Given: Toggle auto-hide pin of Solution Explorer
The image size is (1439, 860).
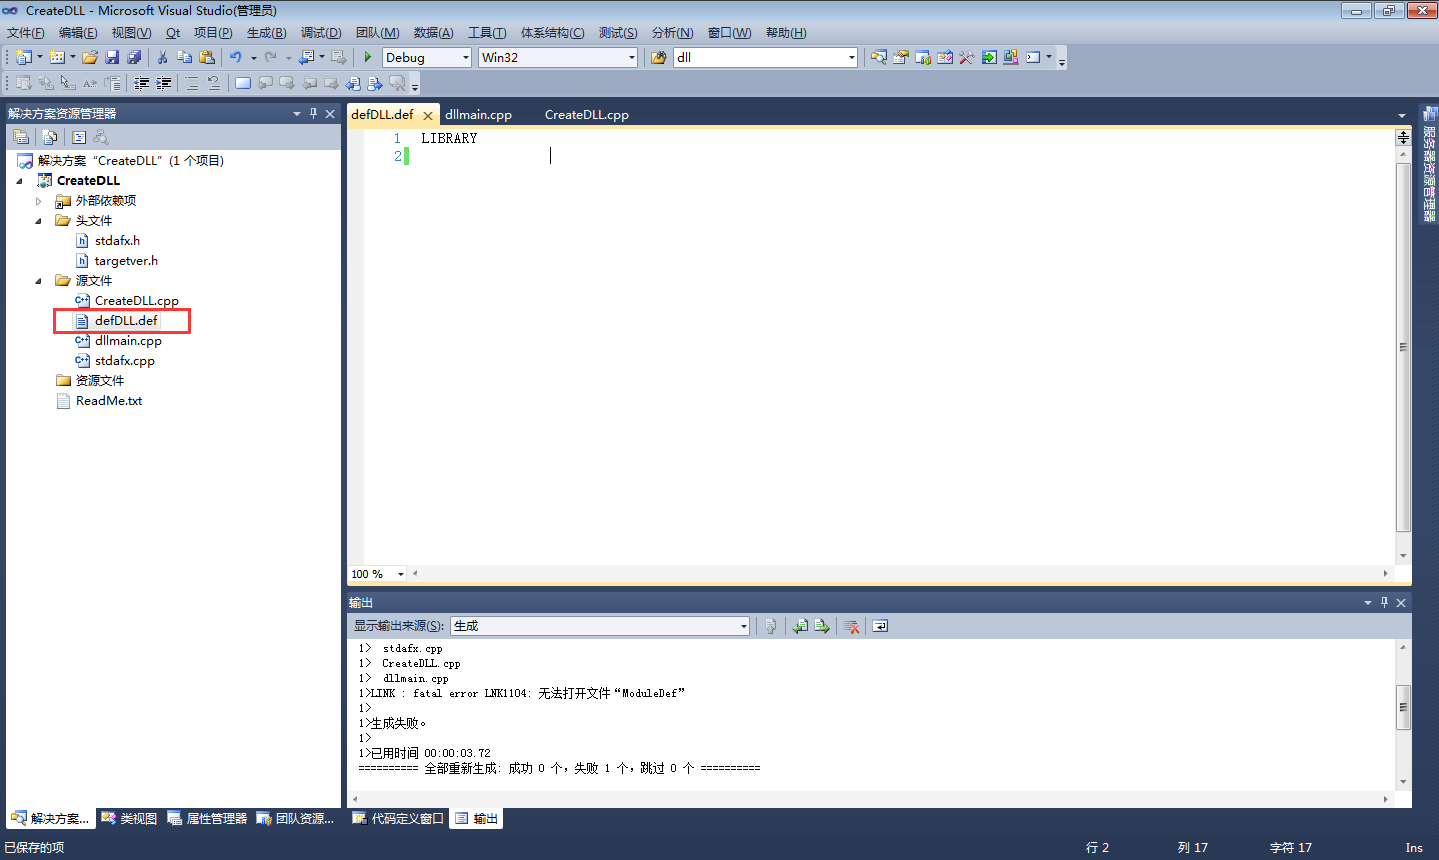Looking at the screenshot, I should [x=313, y=113].
